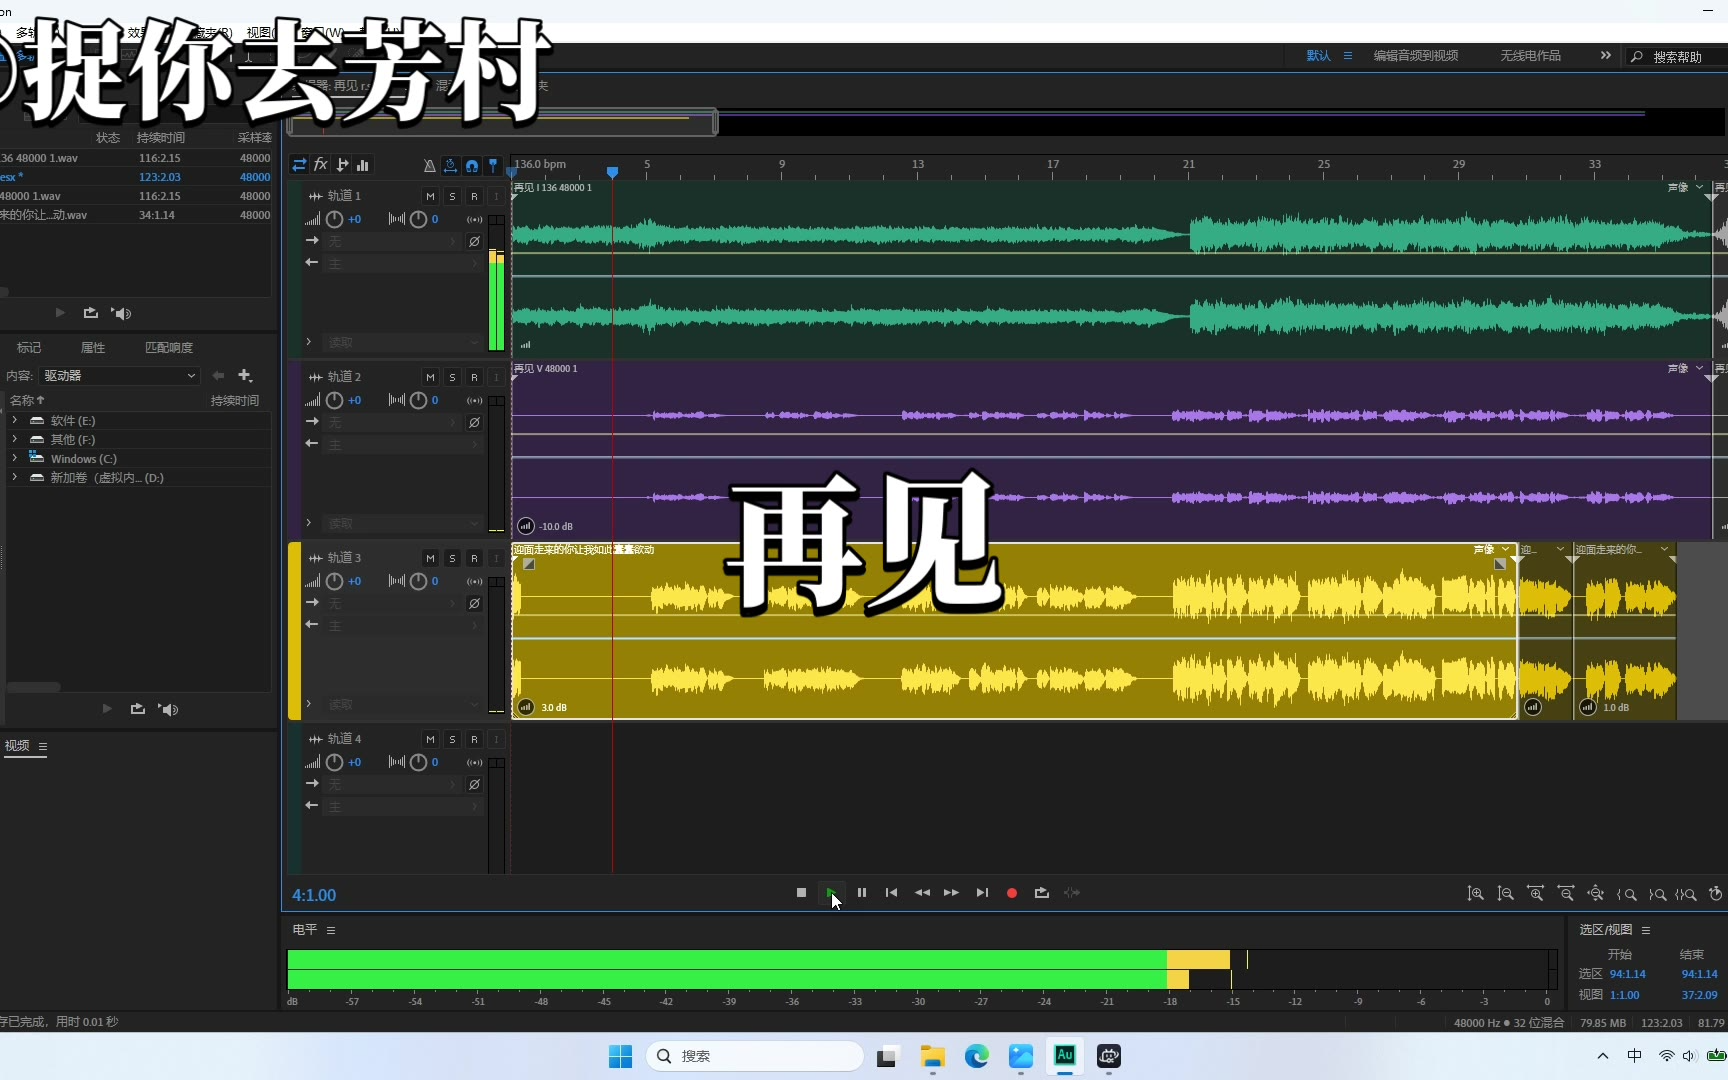Arm track 轨道 3 for record
This screenshot has width=1728, height=1080.
click(x=474, y=558)
